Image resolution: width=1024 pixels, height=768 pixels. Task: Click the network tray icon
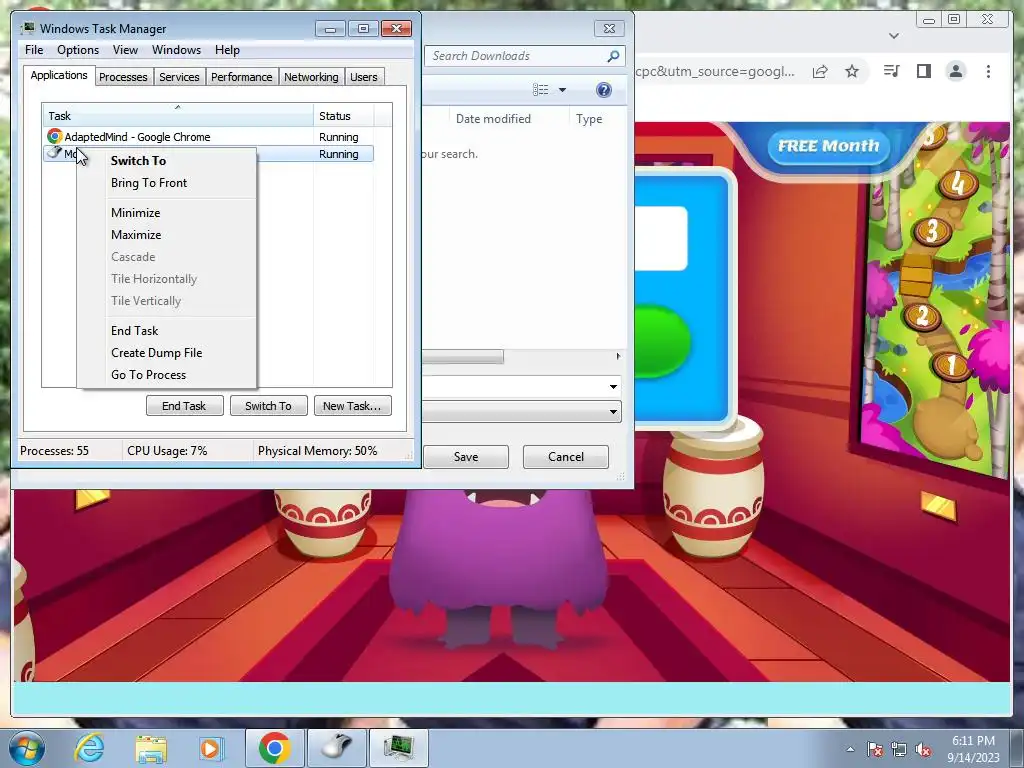(x=899, y=749)
